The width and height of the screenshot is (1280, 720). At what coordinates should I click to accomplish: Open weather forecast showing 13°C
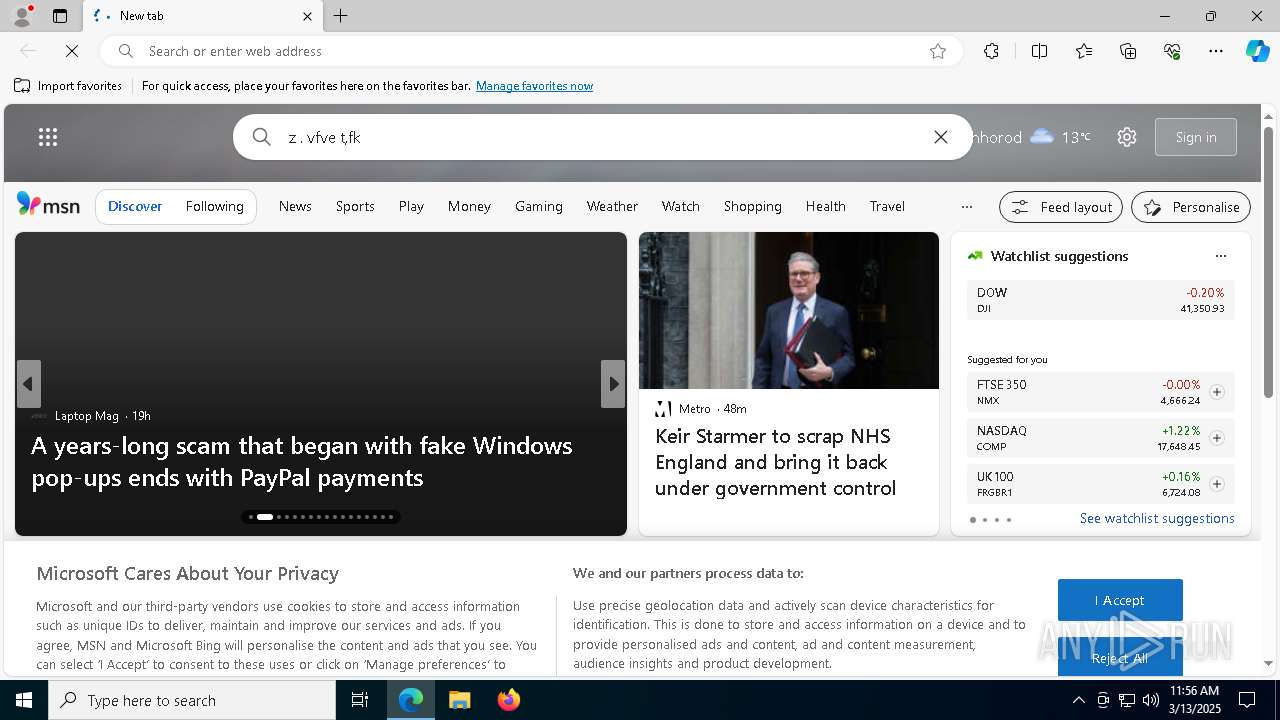(1060, 137)
